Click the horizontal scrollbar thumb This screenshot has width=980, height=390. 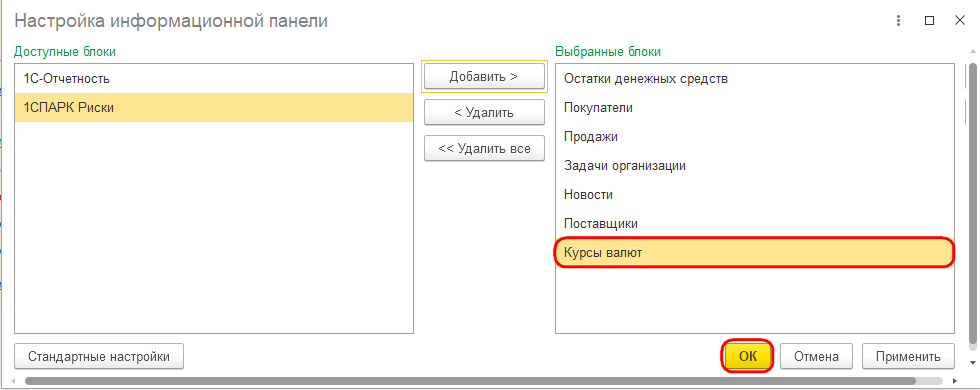tap(470, 380)
